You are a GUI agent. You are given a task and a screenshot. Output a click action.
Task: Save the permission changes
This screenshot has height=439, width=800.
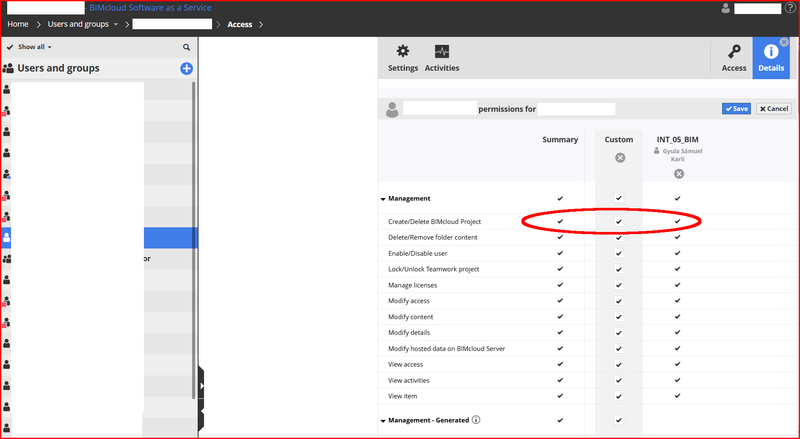[736, 109]
